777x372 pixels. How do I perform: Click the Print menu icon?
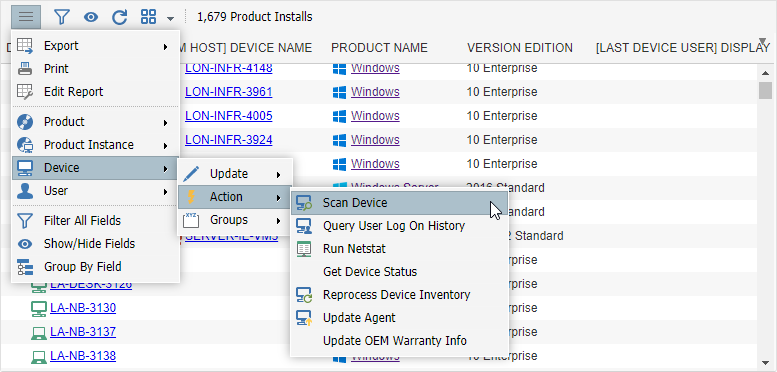25,69
